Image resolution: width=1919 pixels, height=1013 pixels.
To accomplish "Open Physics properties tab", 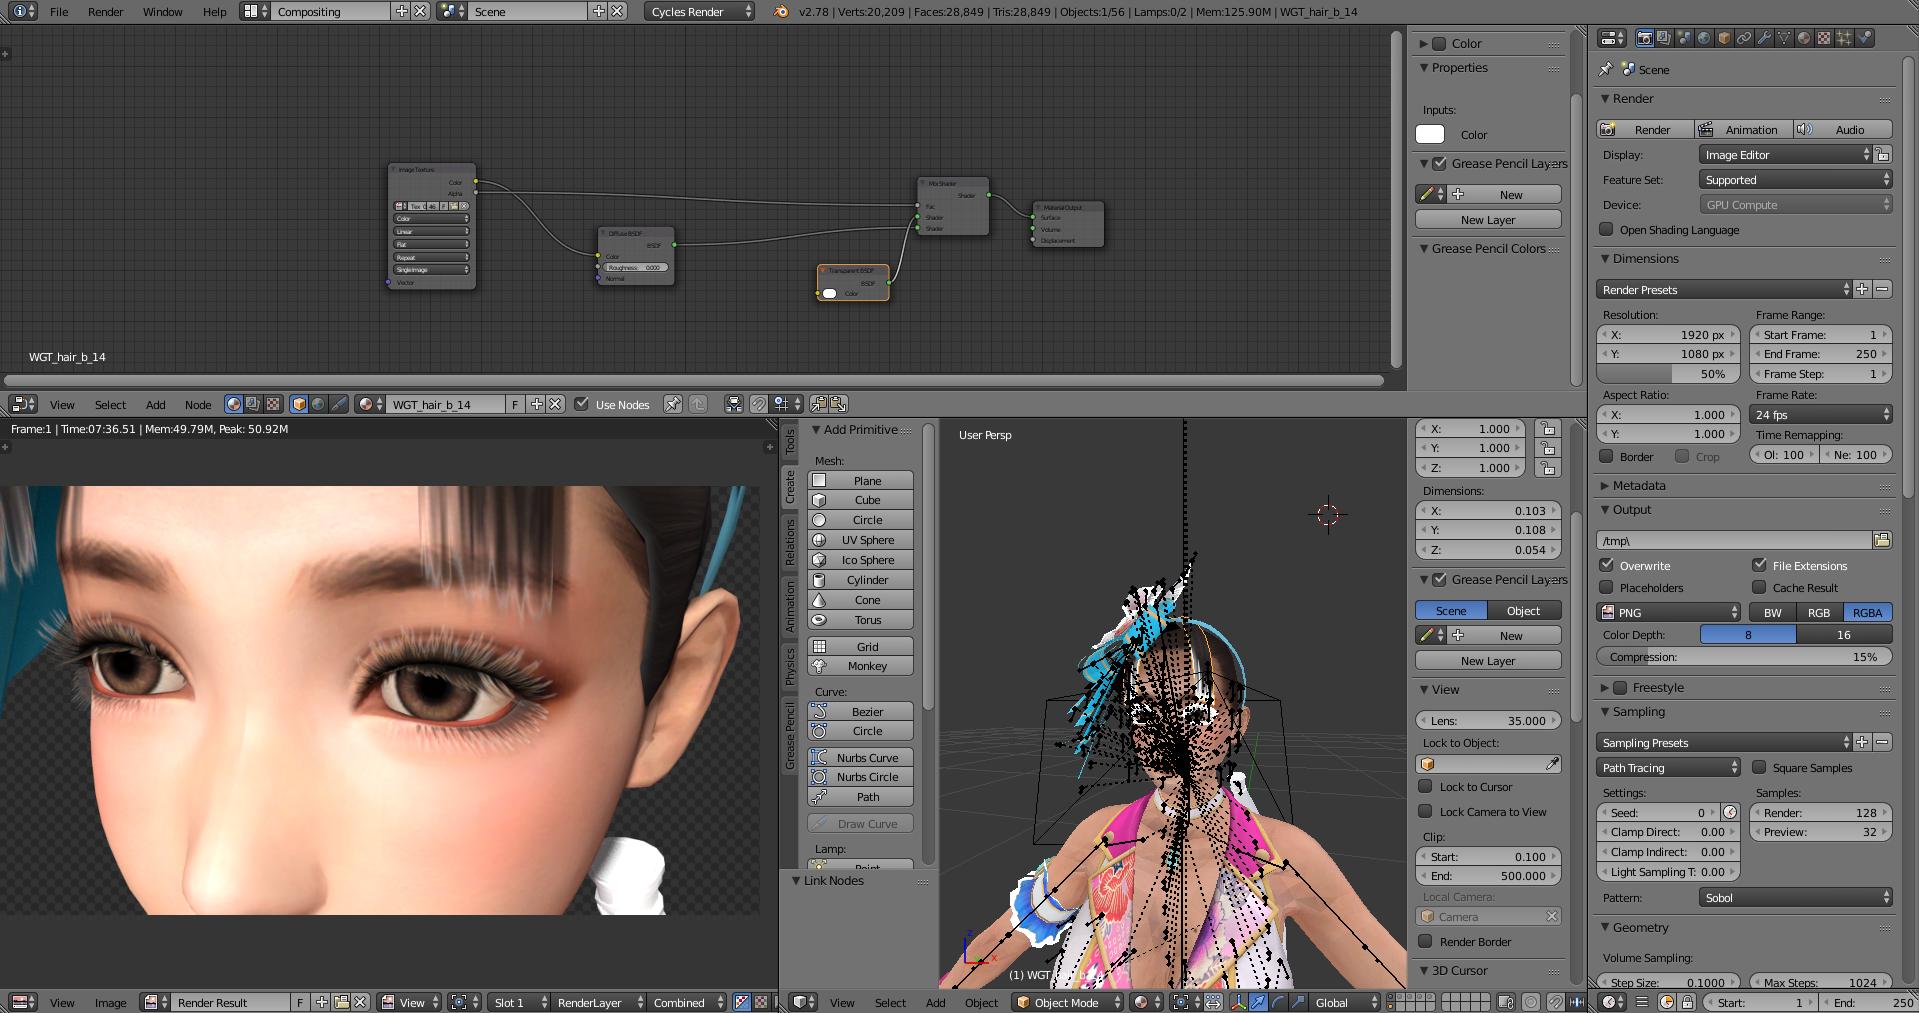I will pyautogui.click(x=1864, y=38).
